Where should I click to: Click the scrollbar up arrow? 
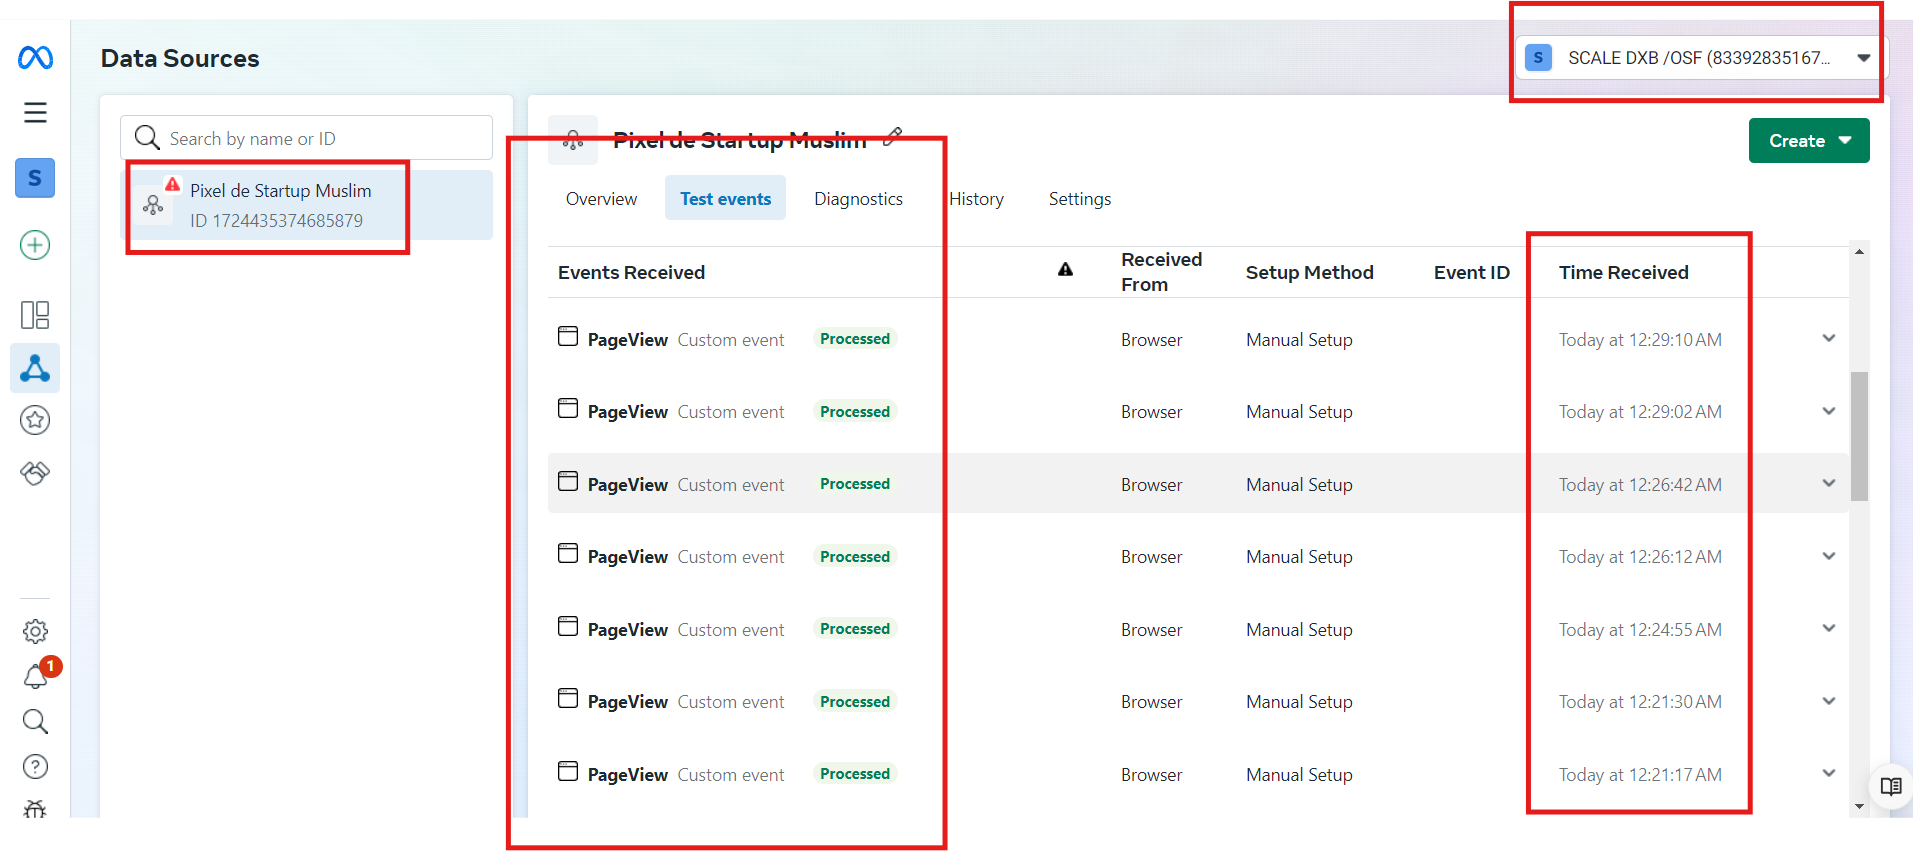pyautogui.click(x=1859, y=252)
